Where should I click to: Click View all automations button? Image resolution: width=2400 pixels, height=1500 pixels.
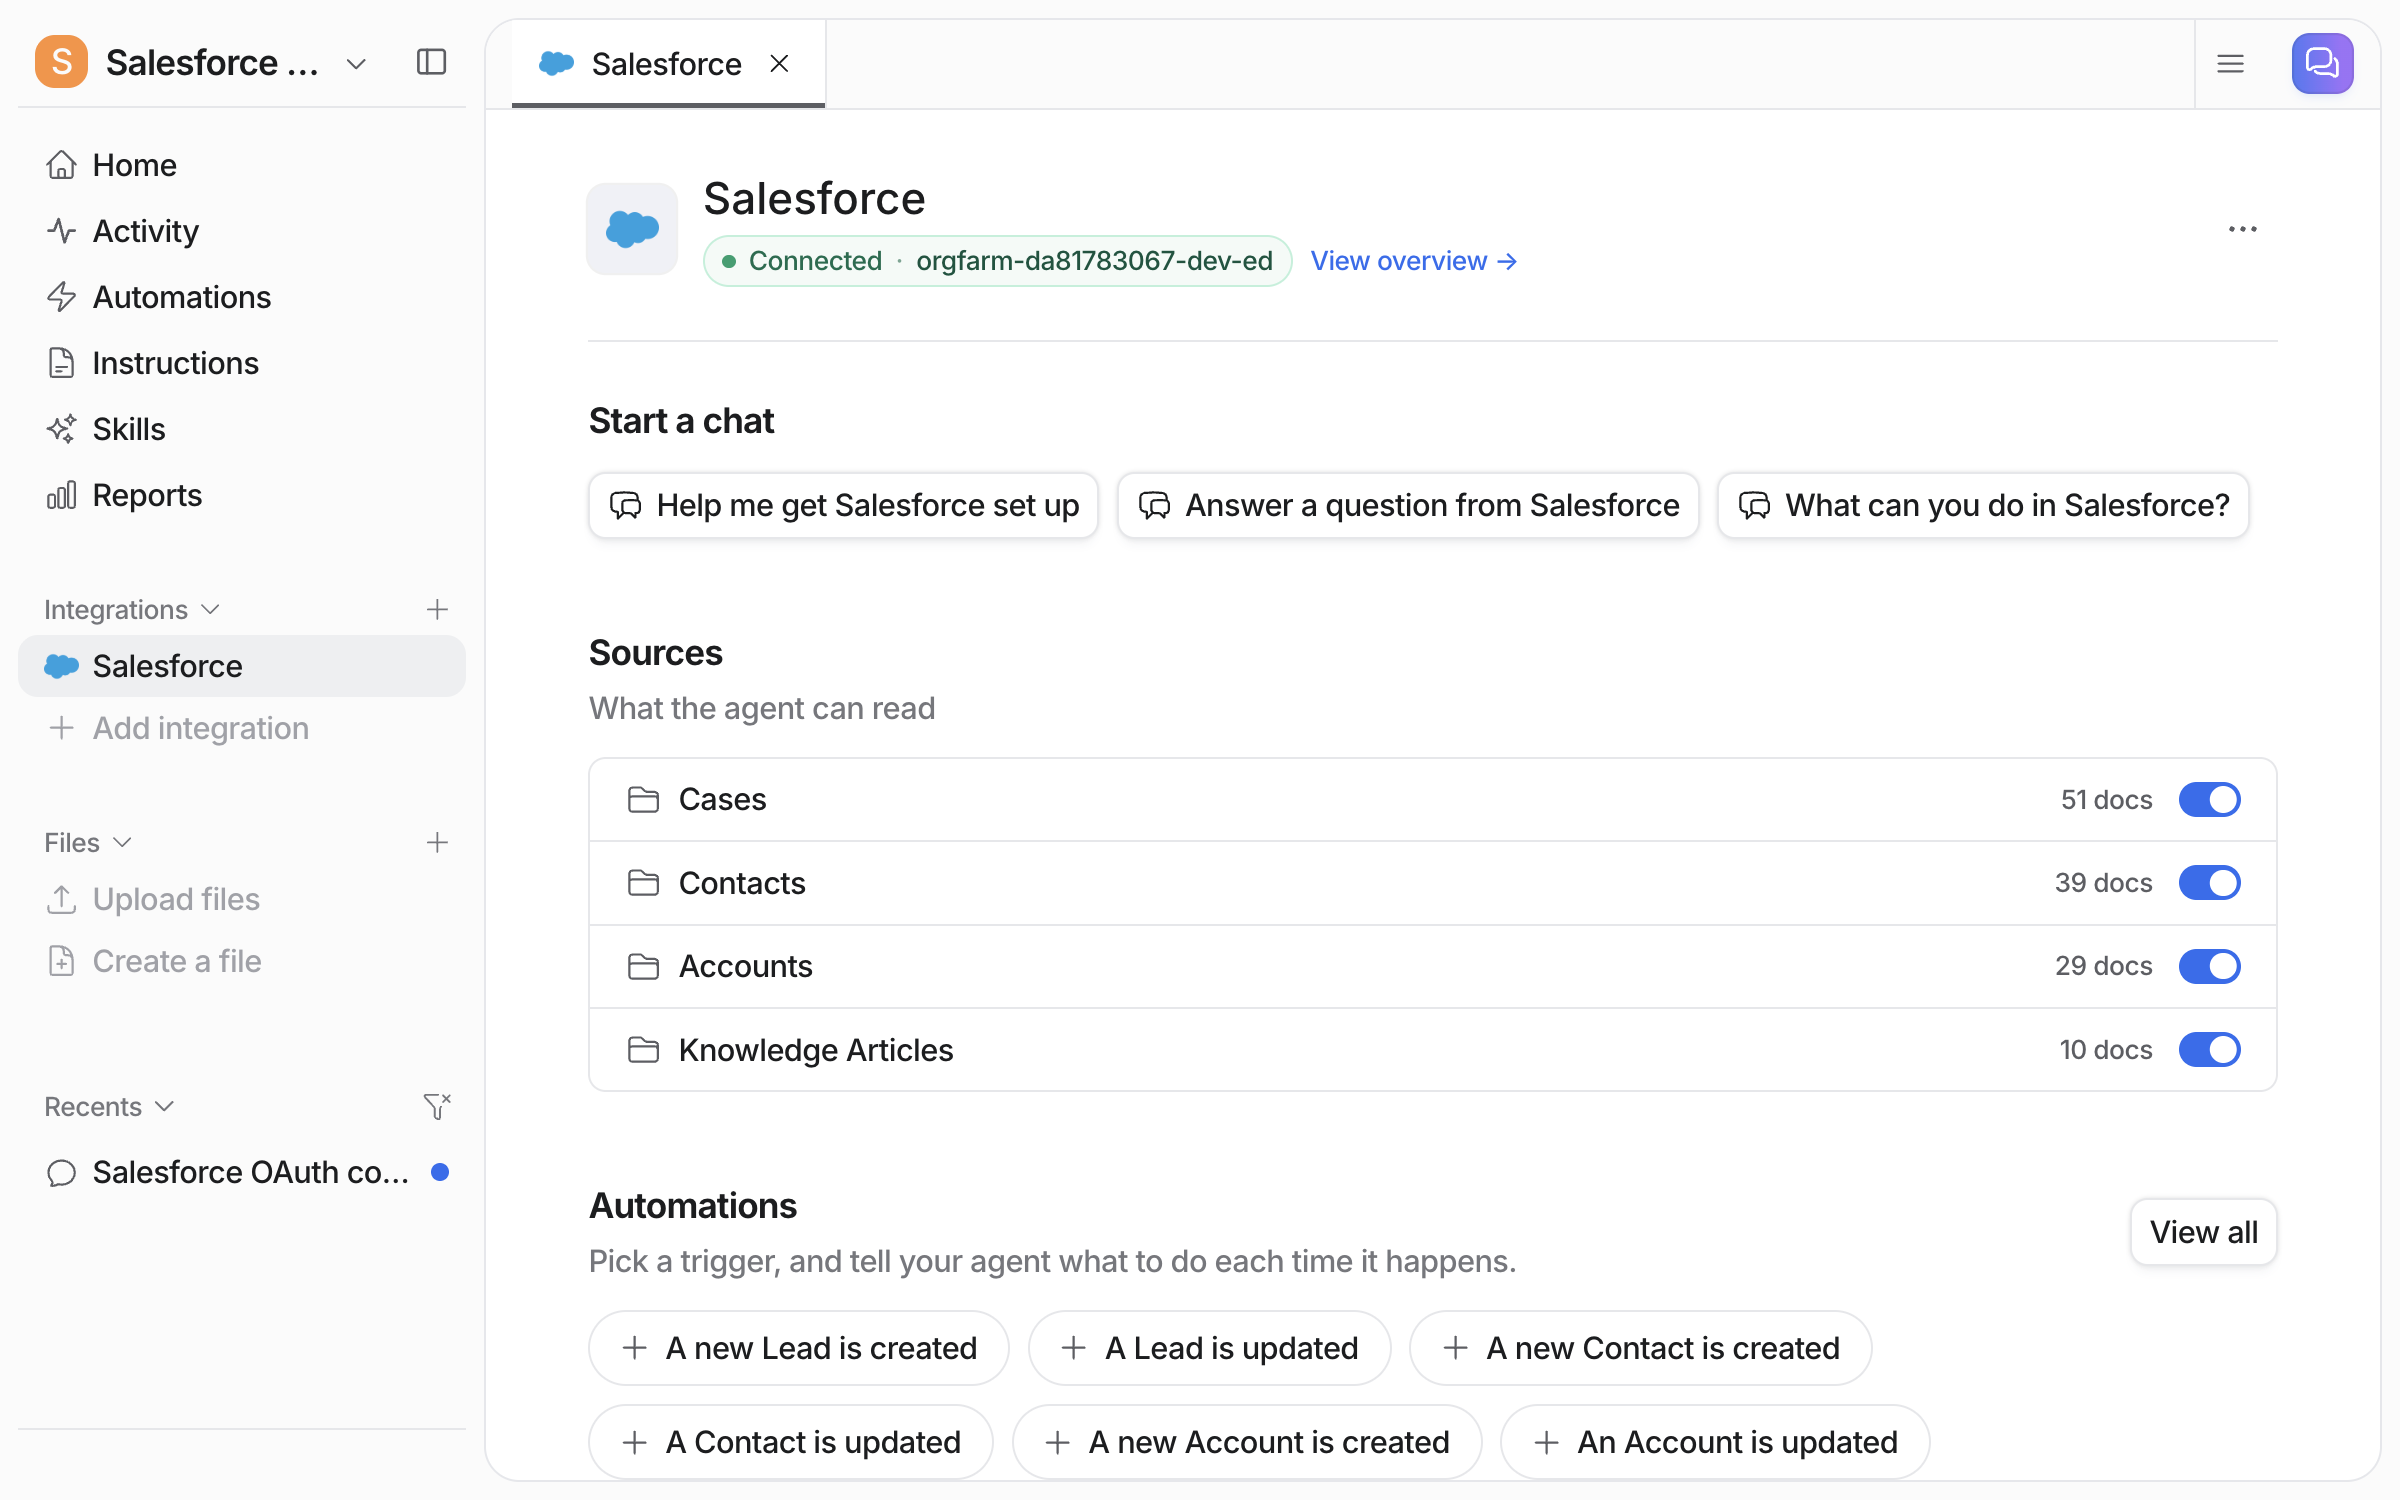click(2203, 1232)
